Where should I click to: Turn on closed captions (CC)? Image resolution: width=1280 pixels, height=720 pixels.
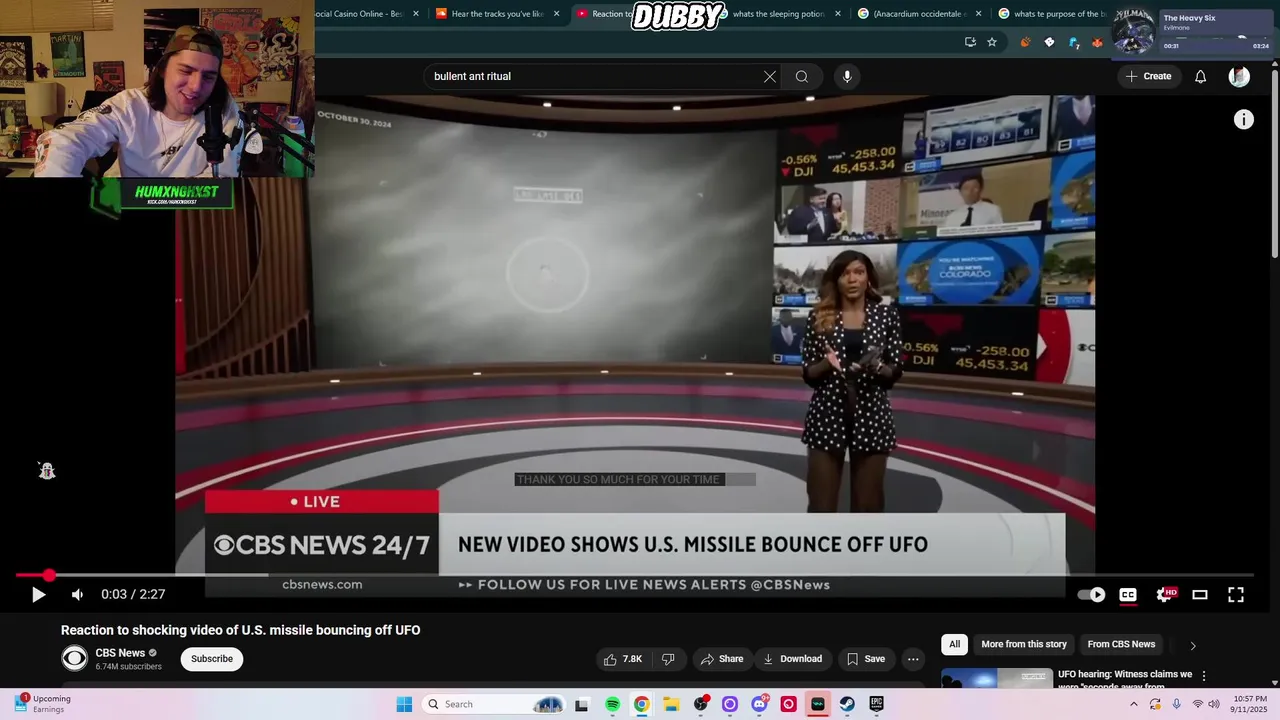coord(1128,594)
